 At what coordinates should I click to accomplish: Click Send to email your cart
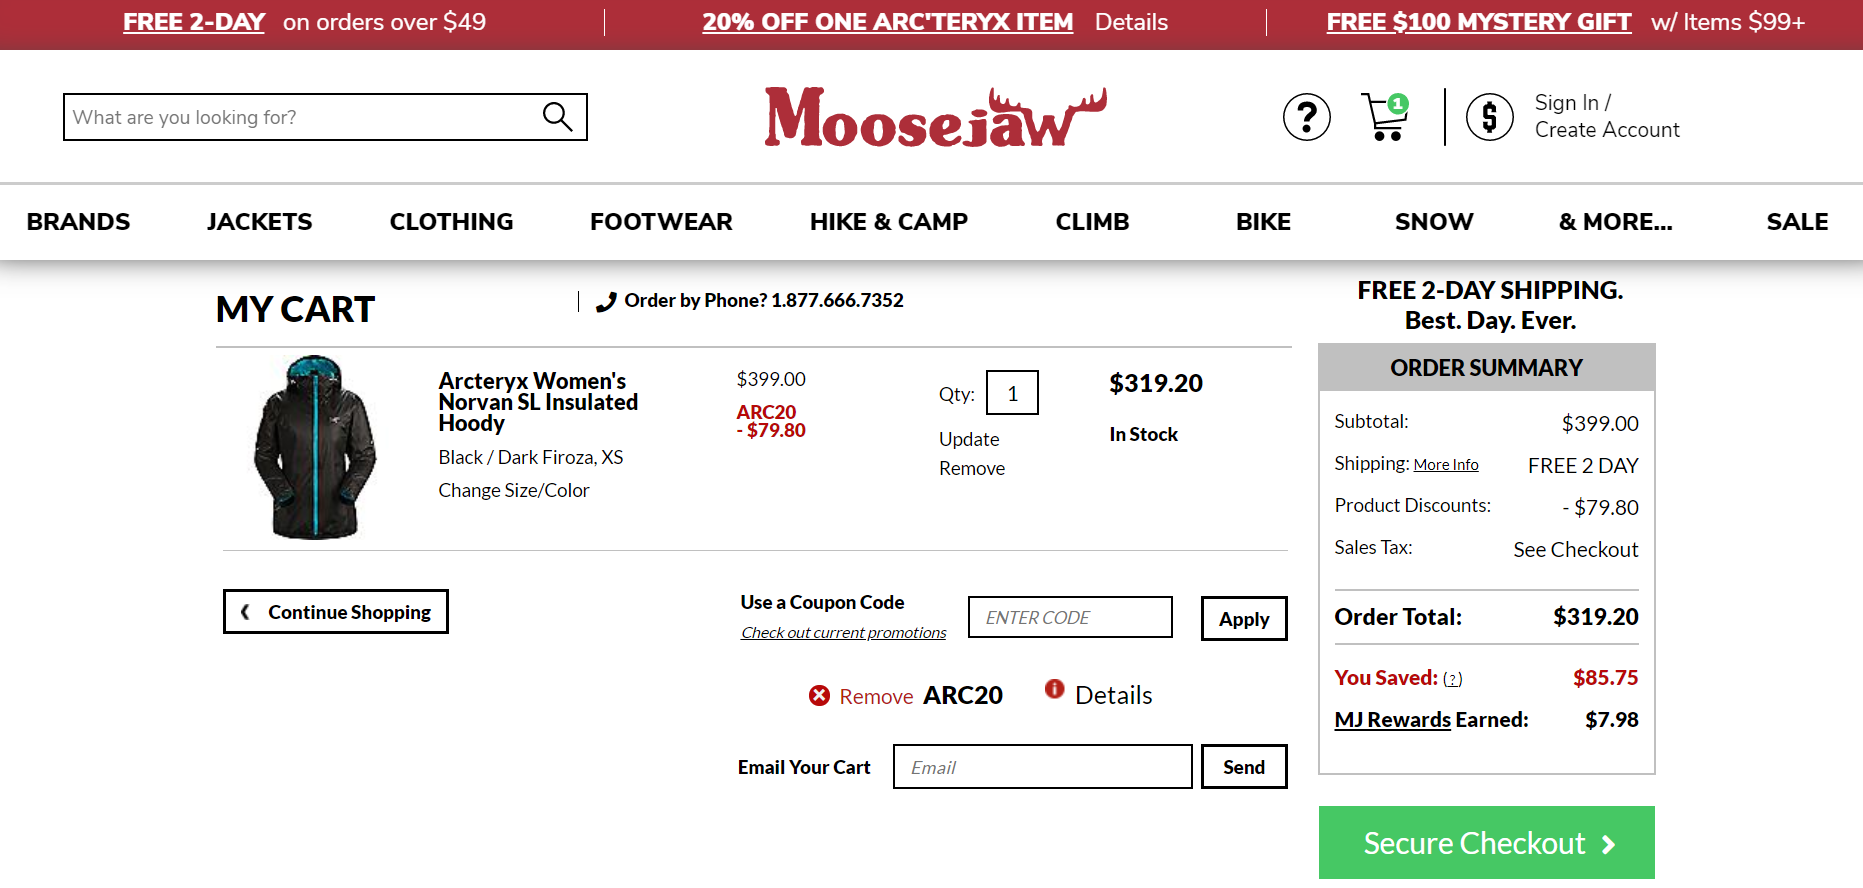click(x=1244, y=766)
